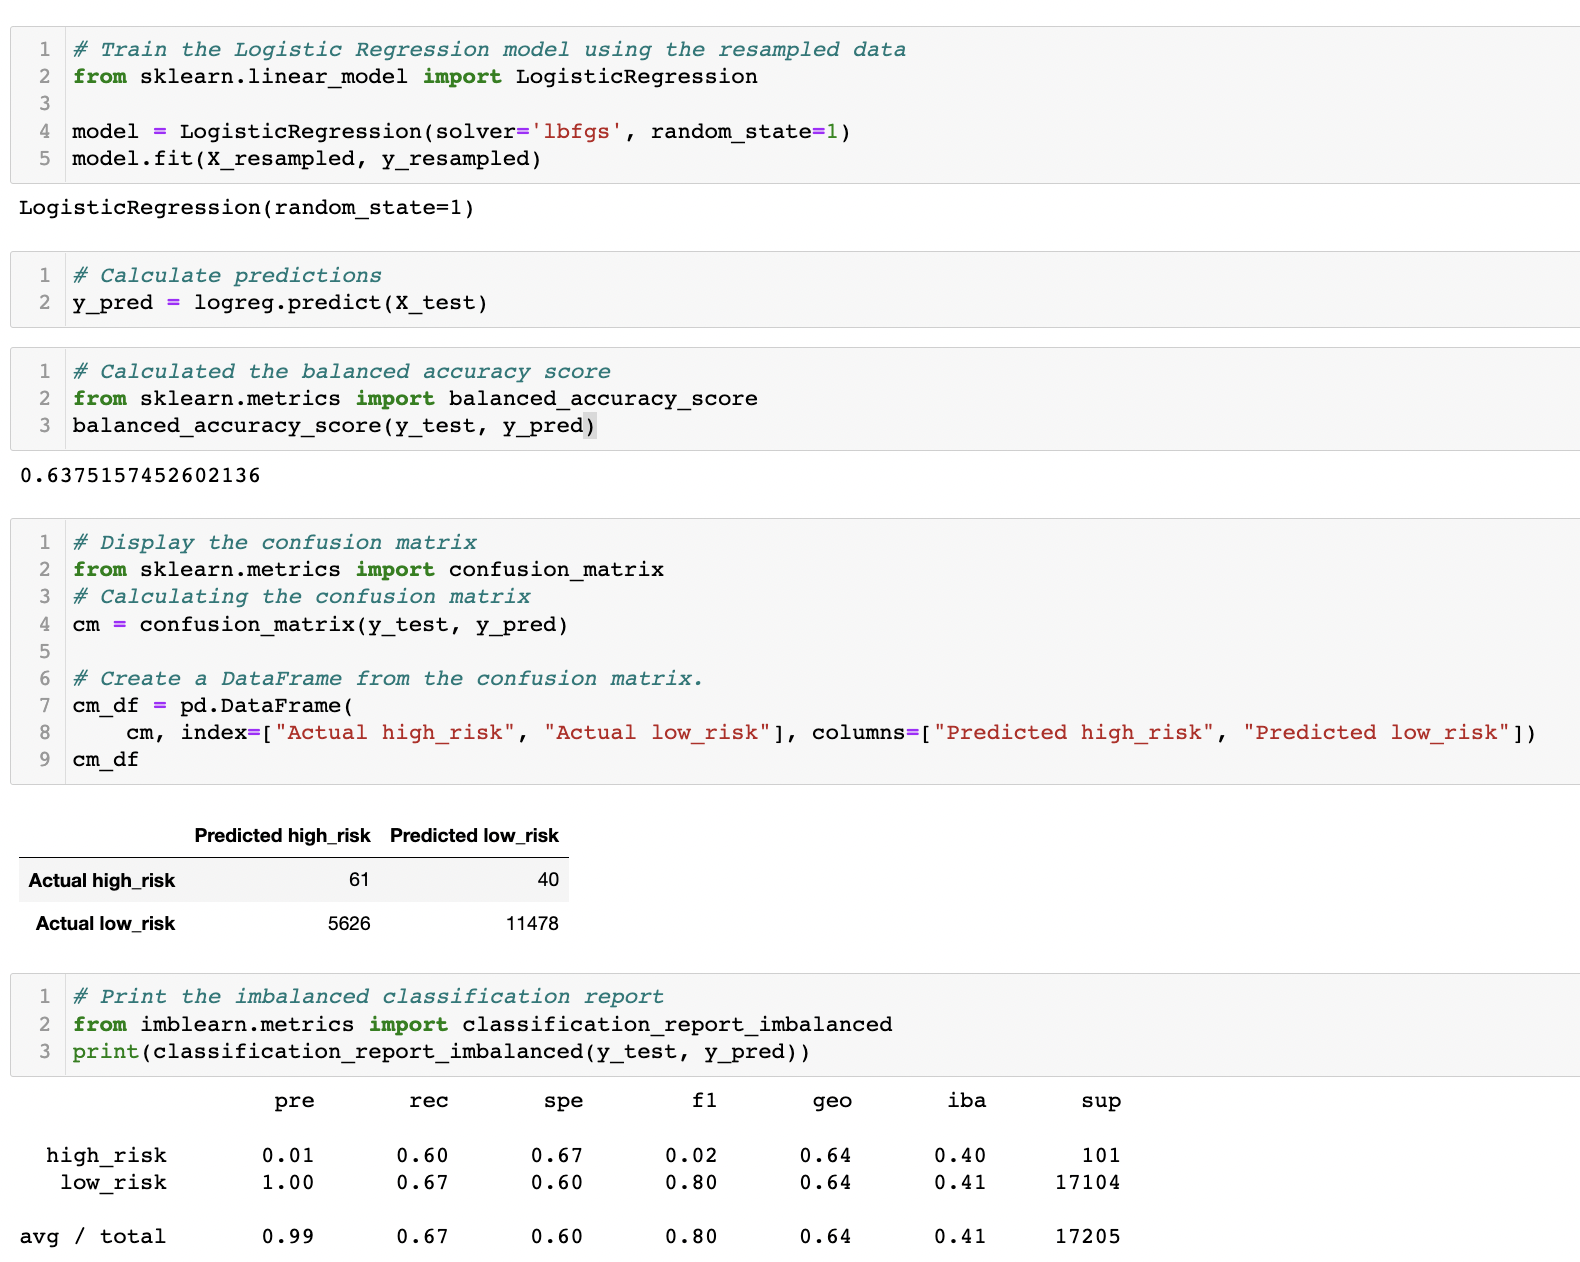Click the 'iba' column header in report

pyautogui.click(x=967, y=1101)
